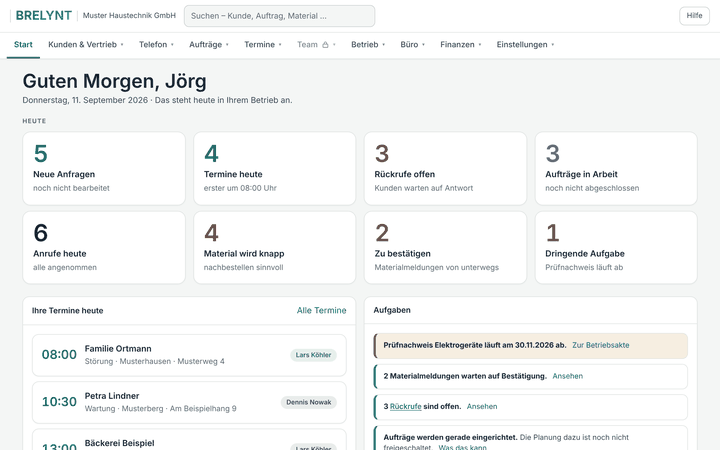Image resolution: width=720 pixels, height=450 pixels.
Task: Expand the Kunden & Vertrieb menu
Action: [86, 45]
